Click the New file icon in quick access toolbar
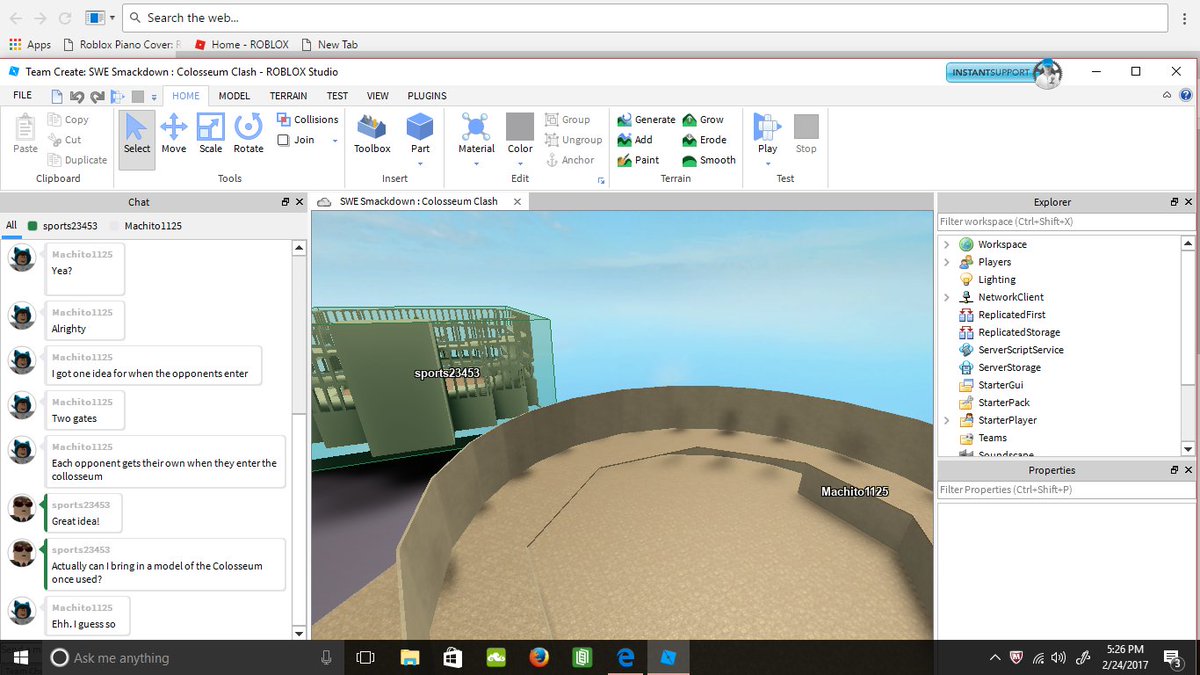This screenshot has height=675, width=1200. 56,96
